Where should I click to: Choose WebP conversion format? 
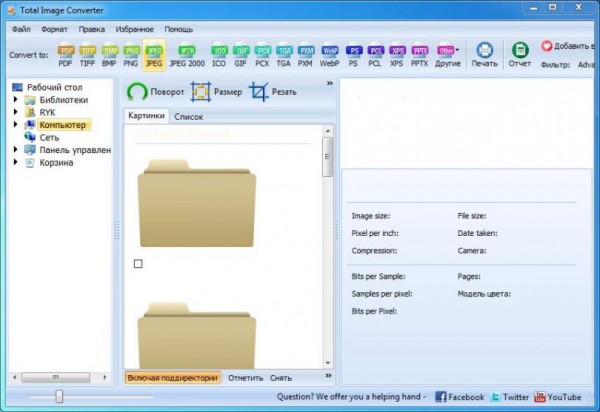pyautogui.click(x=329, y=55)
